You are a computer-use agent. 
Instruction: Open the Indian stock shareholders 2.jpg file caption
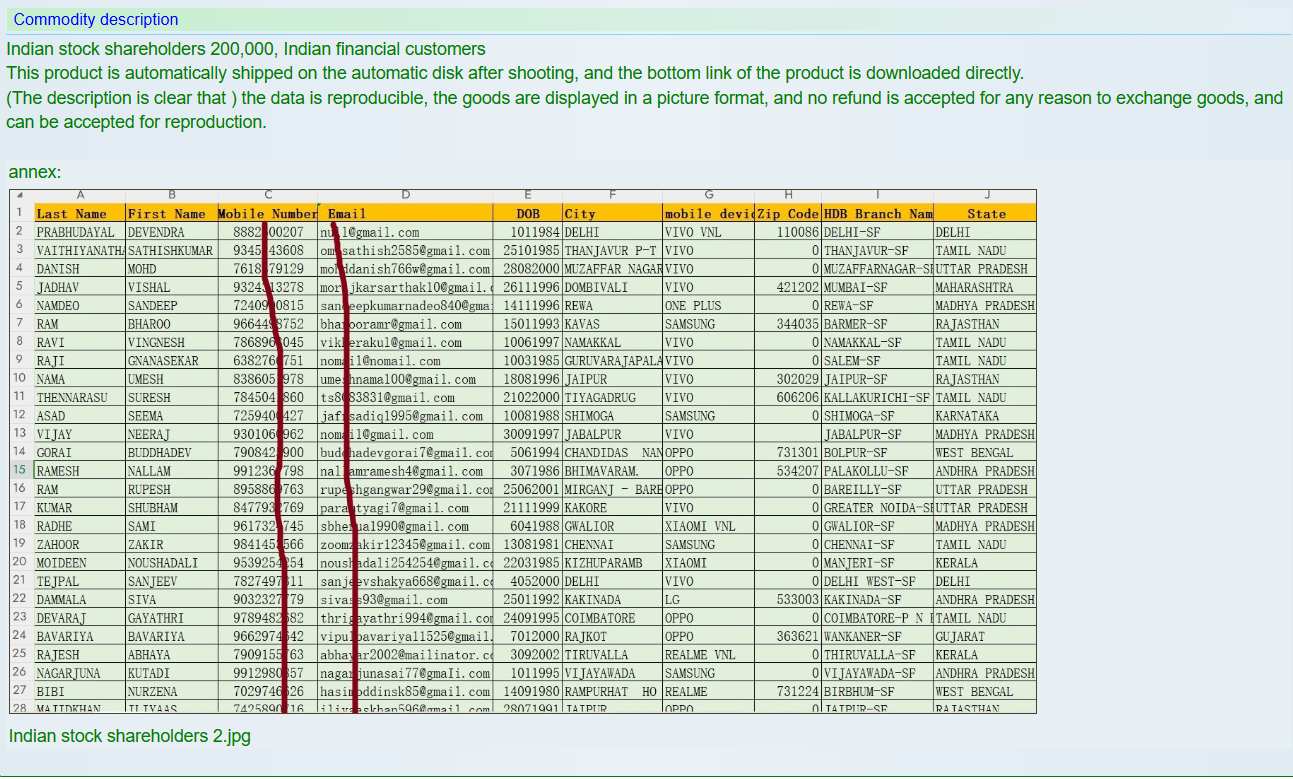[x=130, y=737]
